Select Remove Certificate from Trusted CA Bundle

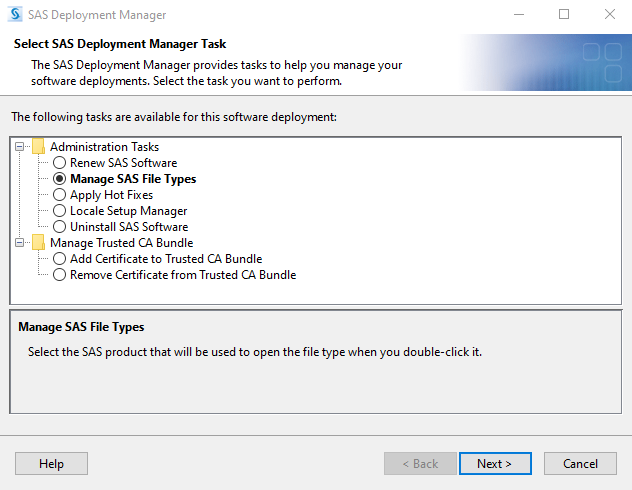coord(60,275)
